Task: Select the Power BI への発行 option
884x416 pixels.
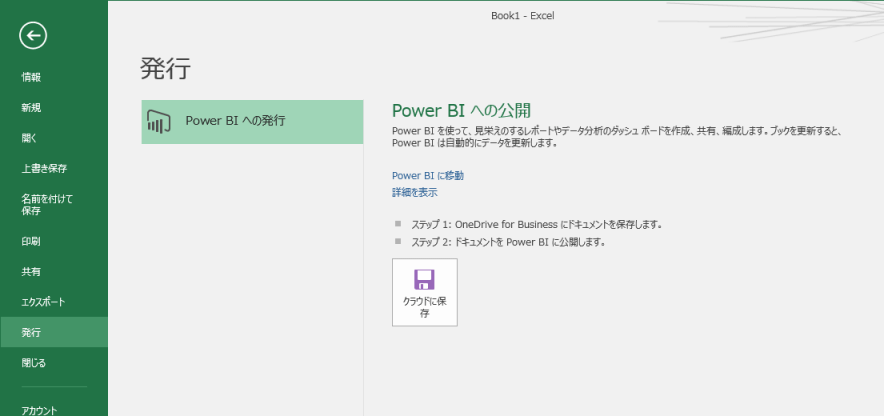Action: [x=252, y=122]
